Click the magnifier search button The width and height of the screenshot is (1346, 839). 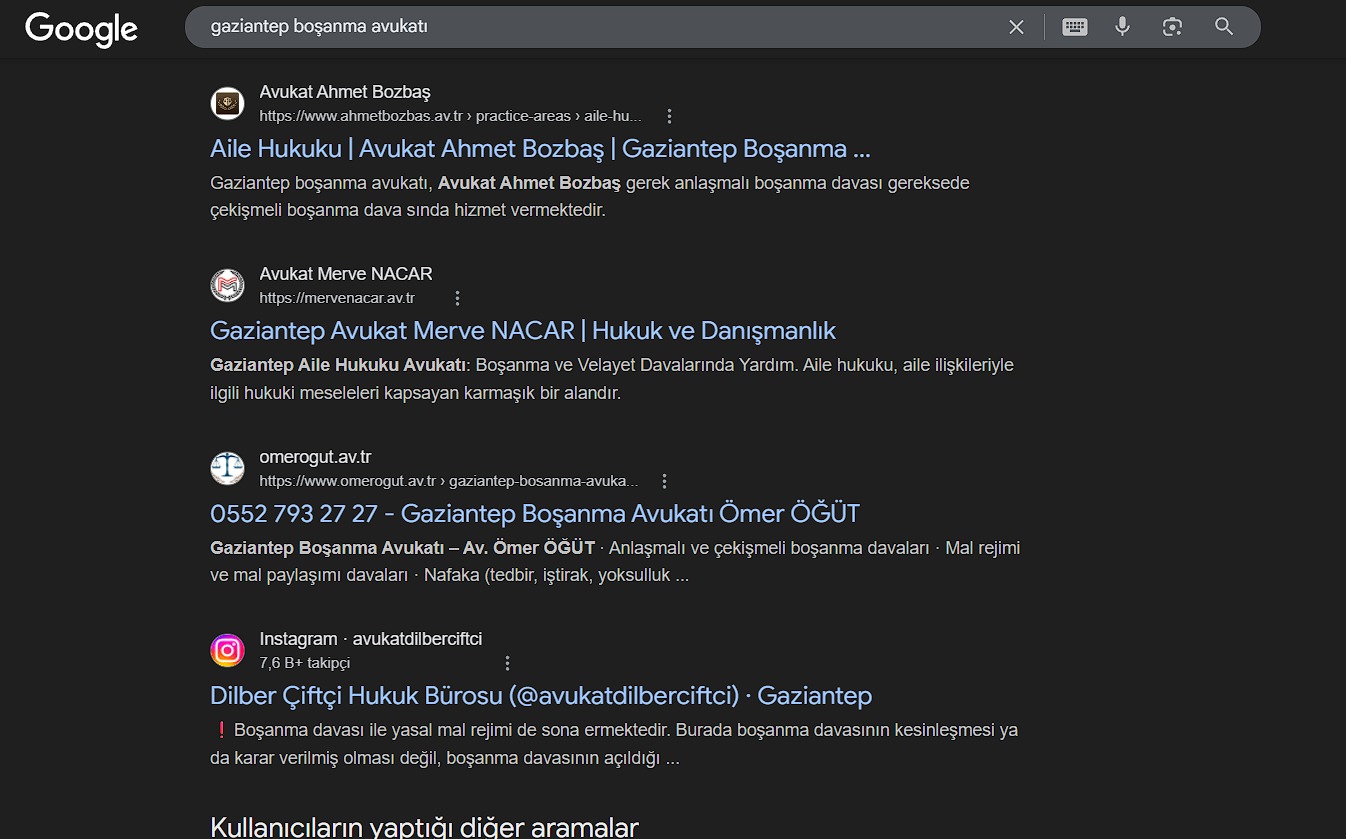pos(1224,27)
